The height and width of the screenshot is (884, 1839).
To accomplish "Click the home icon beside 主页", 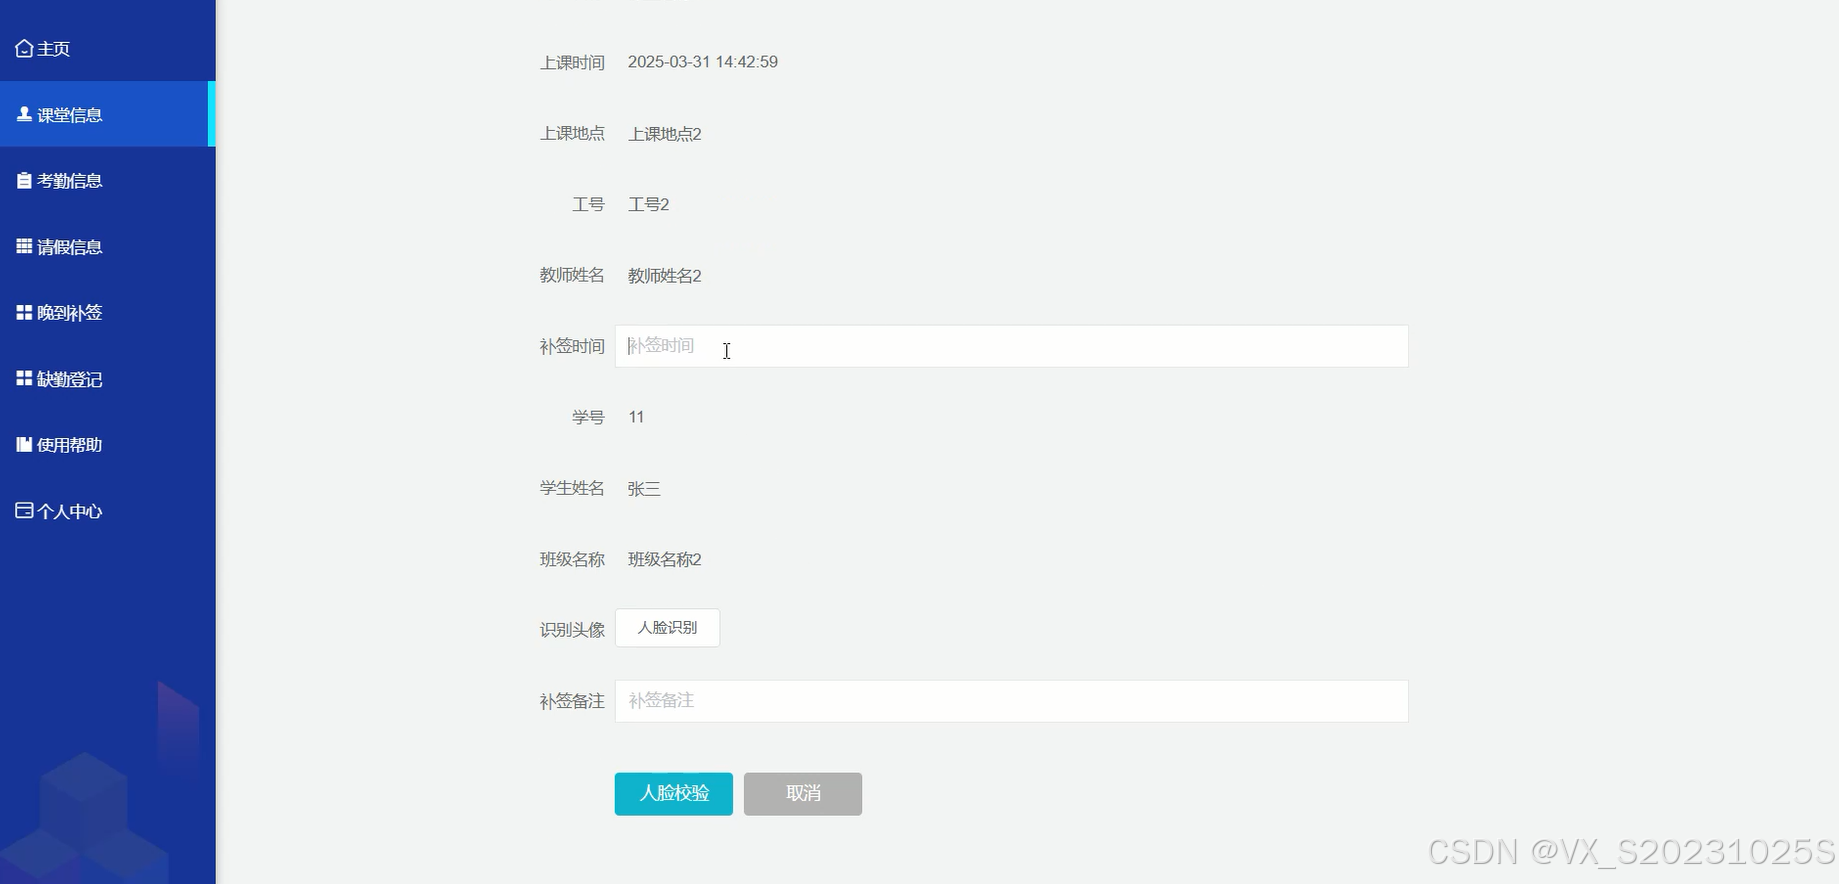I will pyautogui.click(x=24, y=48).
